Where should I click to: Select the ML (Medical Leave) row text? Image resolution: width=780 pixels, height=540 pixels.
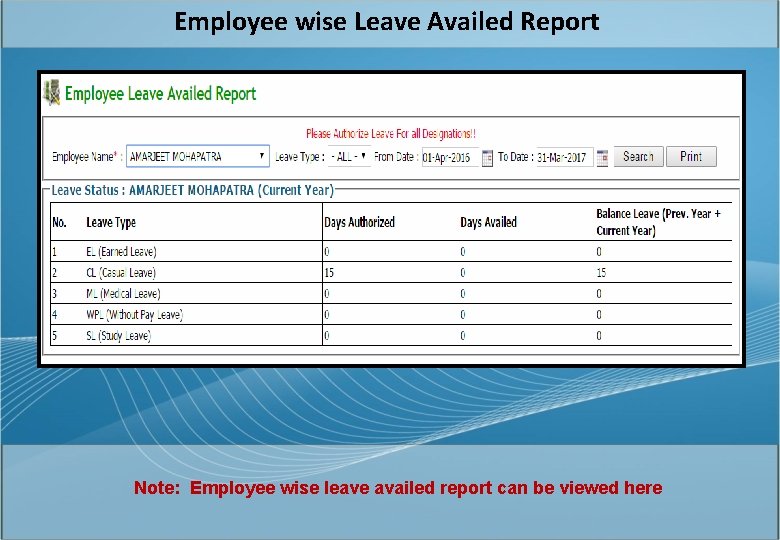coord(123,294)
